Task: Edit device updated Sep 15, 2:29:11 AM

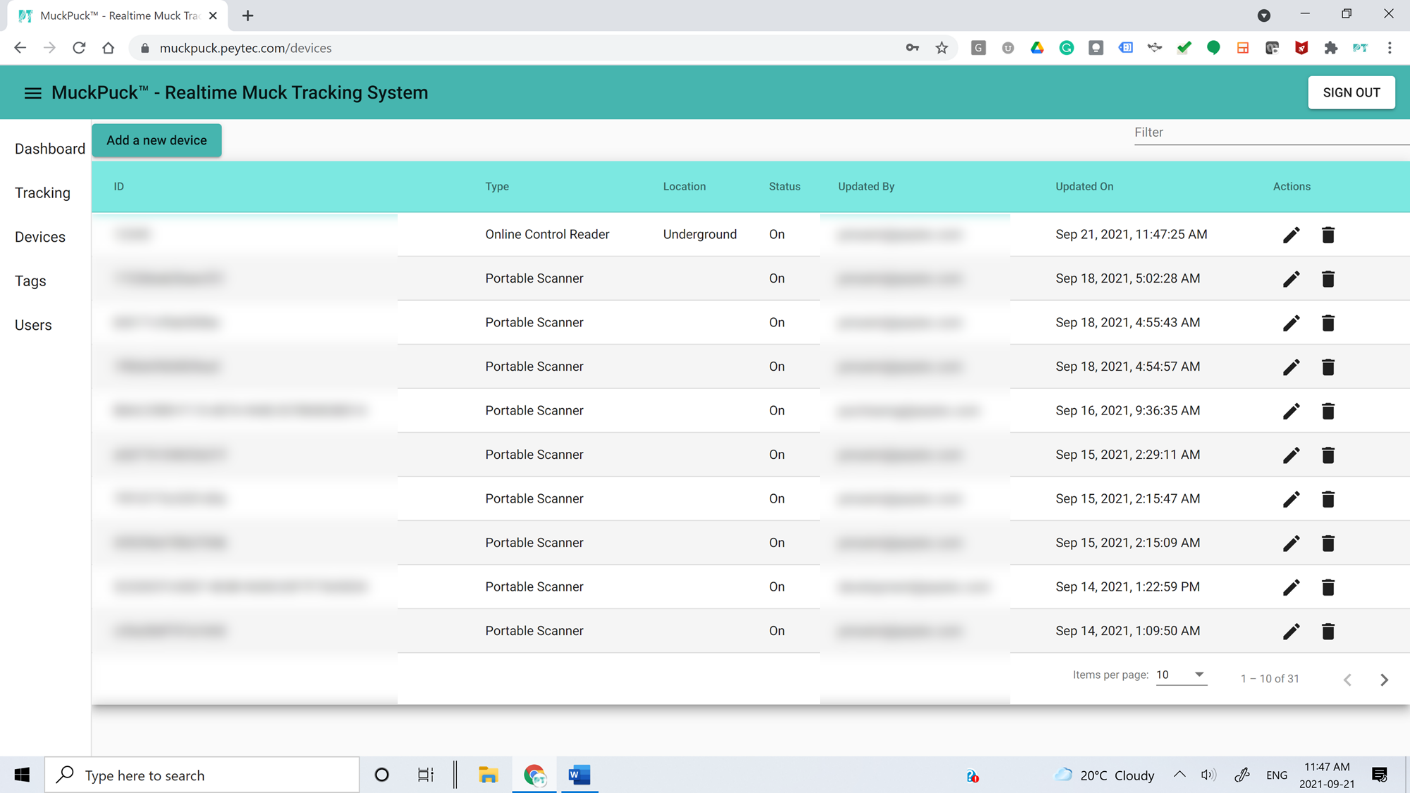Action: click(1291, 455)
